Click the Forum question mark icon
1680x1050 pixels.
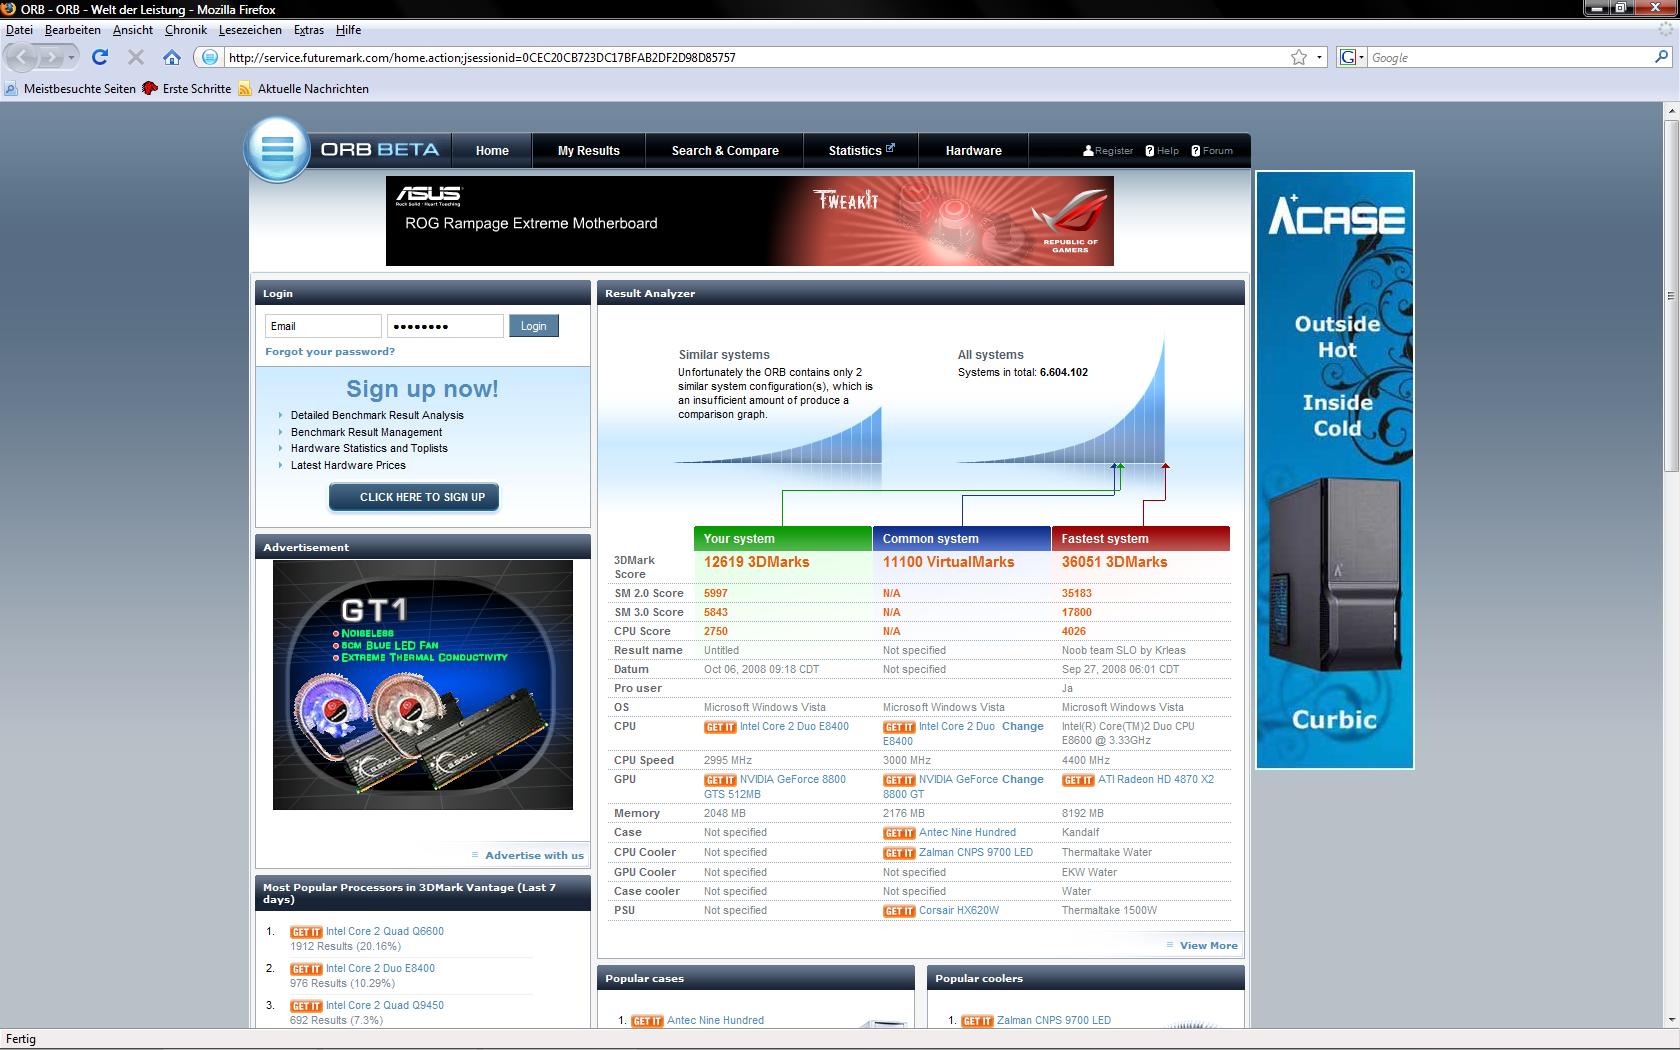[x=1196, y=151]
